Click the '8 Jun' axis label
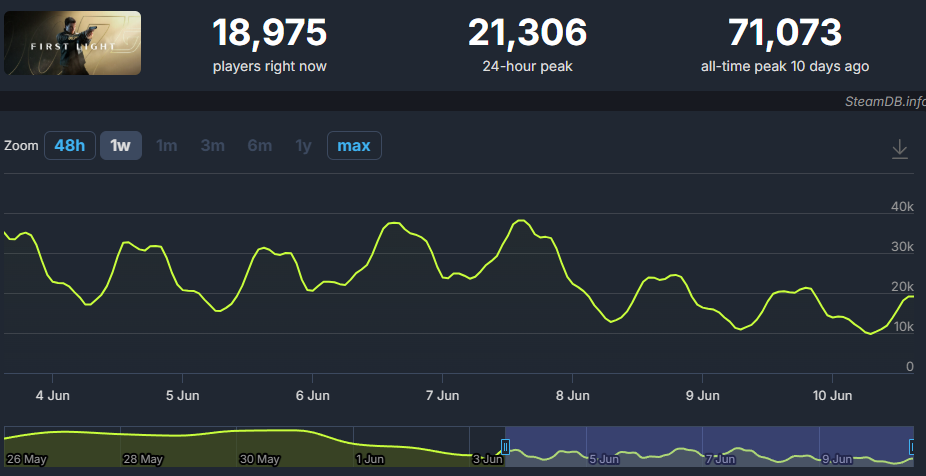This screenshot has width=926, height=476. tap(572, 395)
